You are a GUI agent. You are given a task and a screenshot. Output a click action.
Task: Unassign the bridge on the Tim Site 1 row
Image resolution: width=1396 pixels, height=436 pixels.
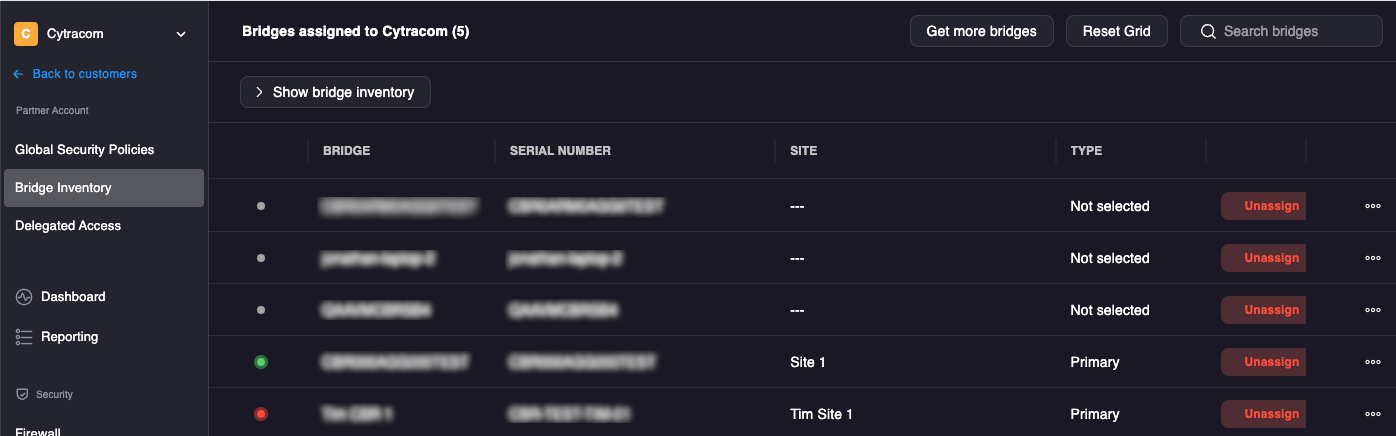[x=1264, y=414]
